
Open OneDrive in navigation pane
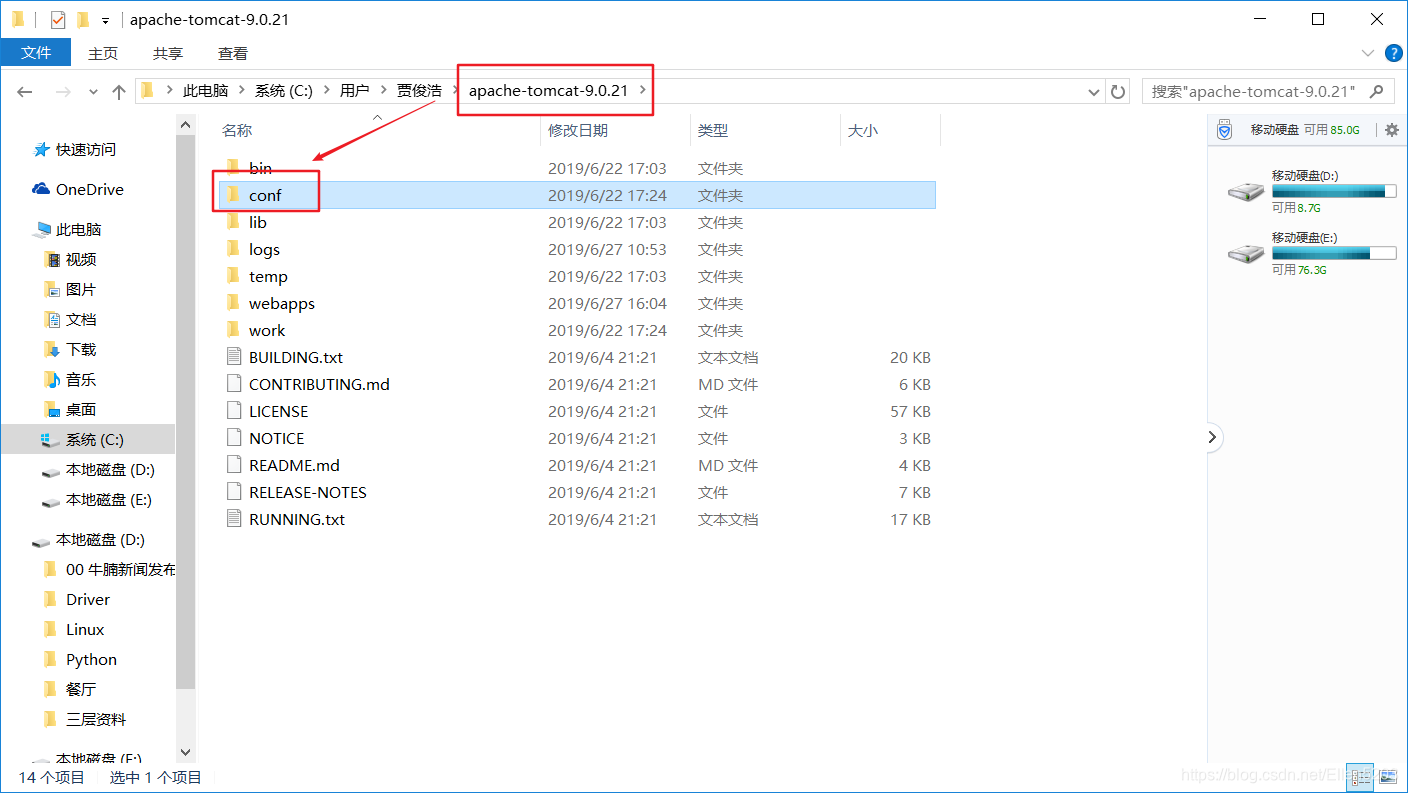tap(90, 189)
